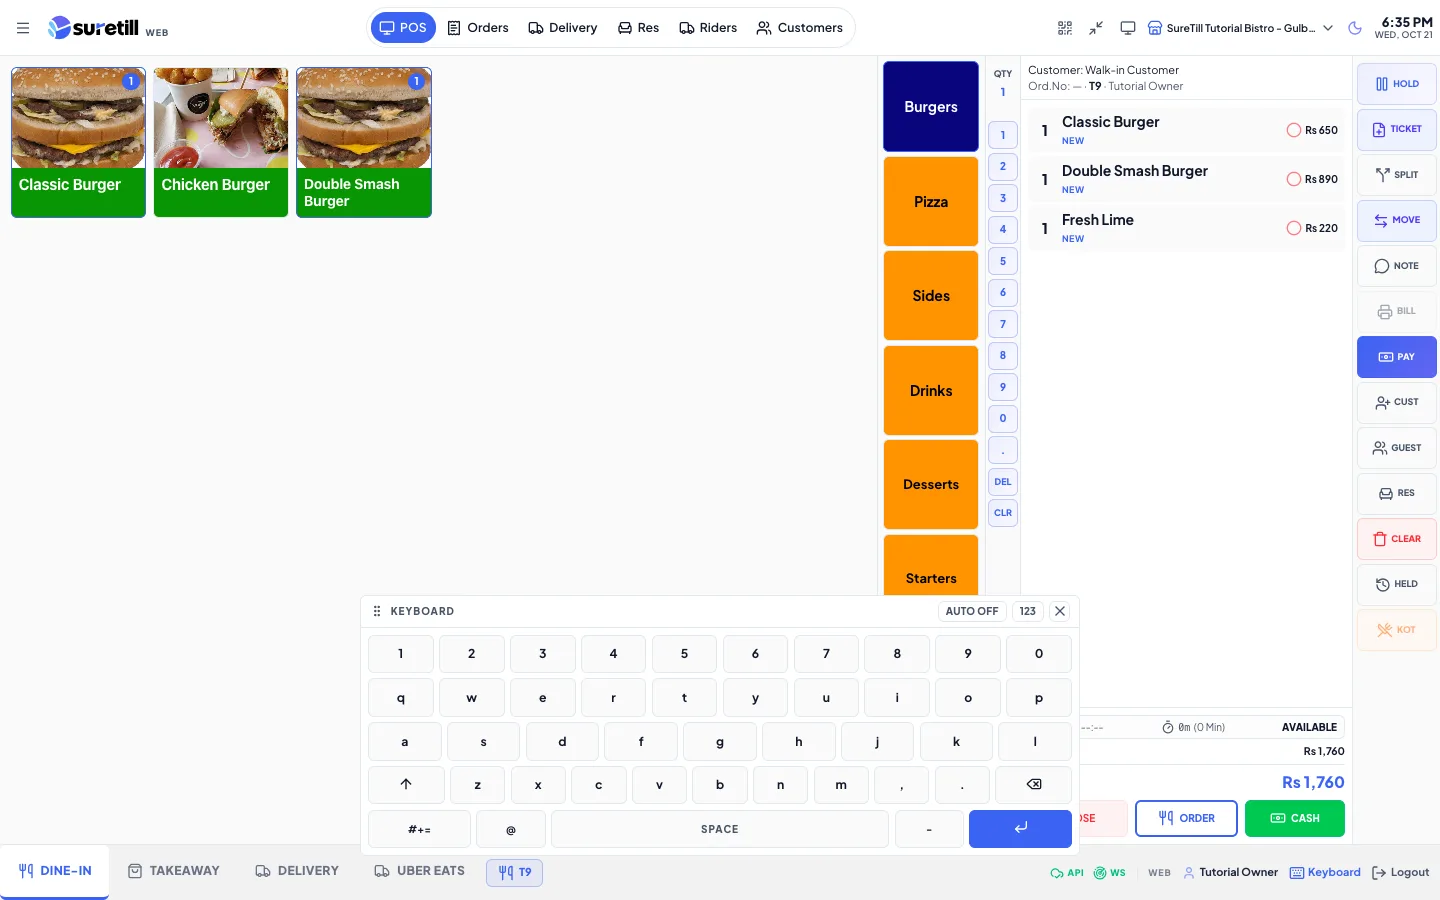Screen dimensions: 1440x900
Task: Click the HOLD order button
Action: tap(1397, 84)
